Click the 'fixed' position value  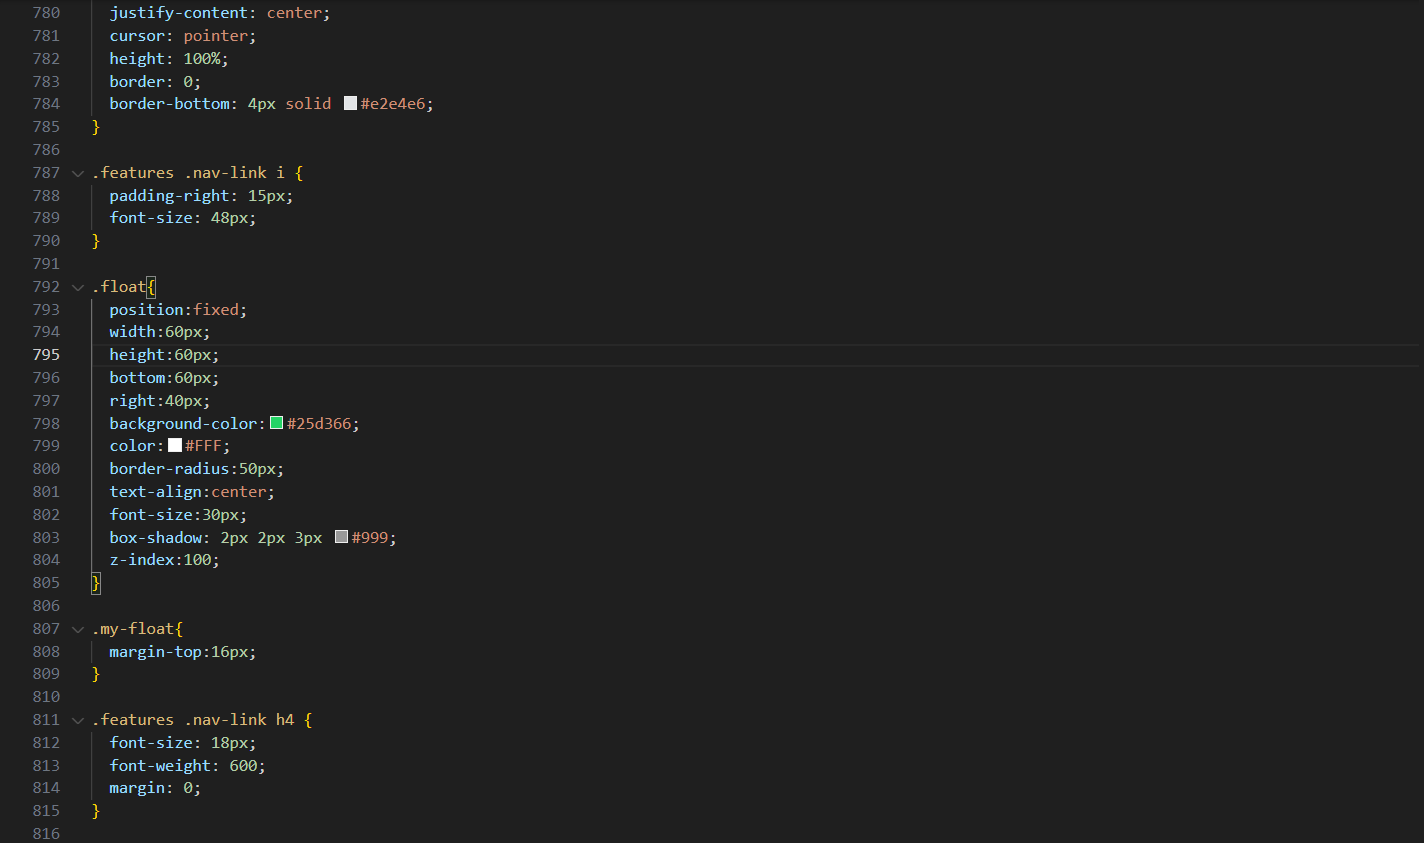pos(216,310)
